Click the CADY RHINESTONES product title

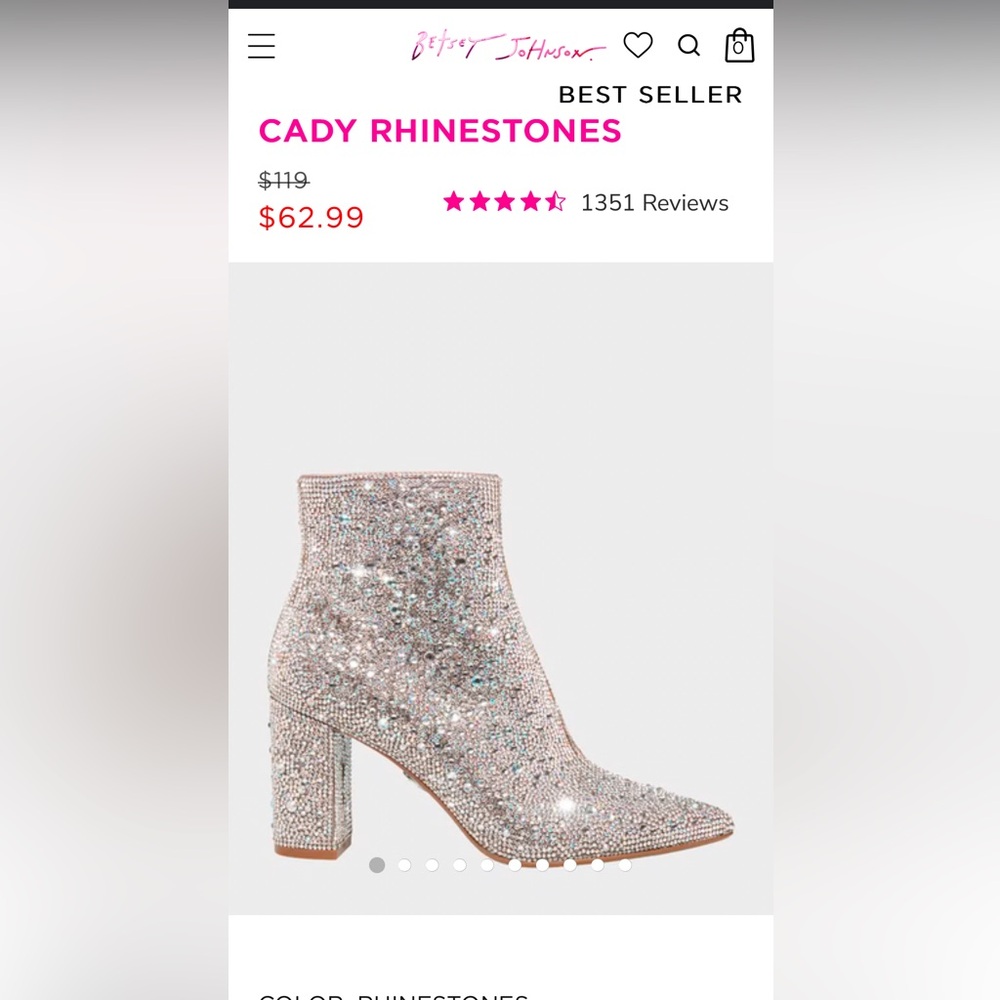pos(440,131)
